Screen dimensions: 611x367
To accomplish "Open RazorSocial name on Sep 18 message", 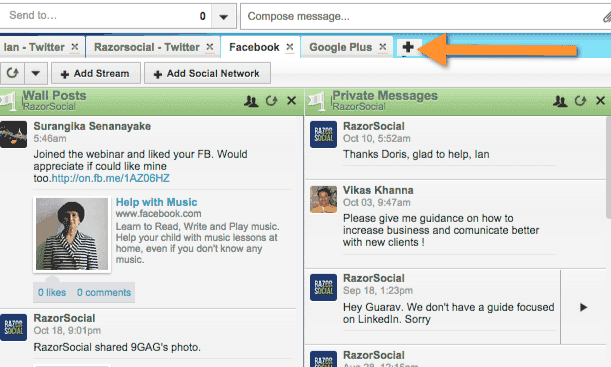I will point(374,278).
